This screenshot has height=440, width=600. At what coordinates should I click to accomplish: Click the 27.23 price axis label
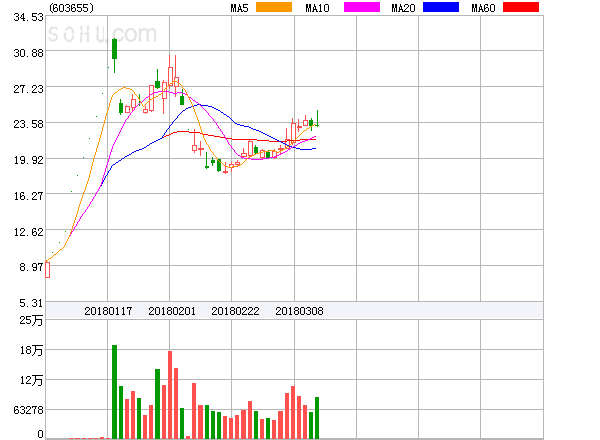29,89
